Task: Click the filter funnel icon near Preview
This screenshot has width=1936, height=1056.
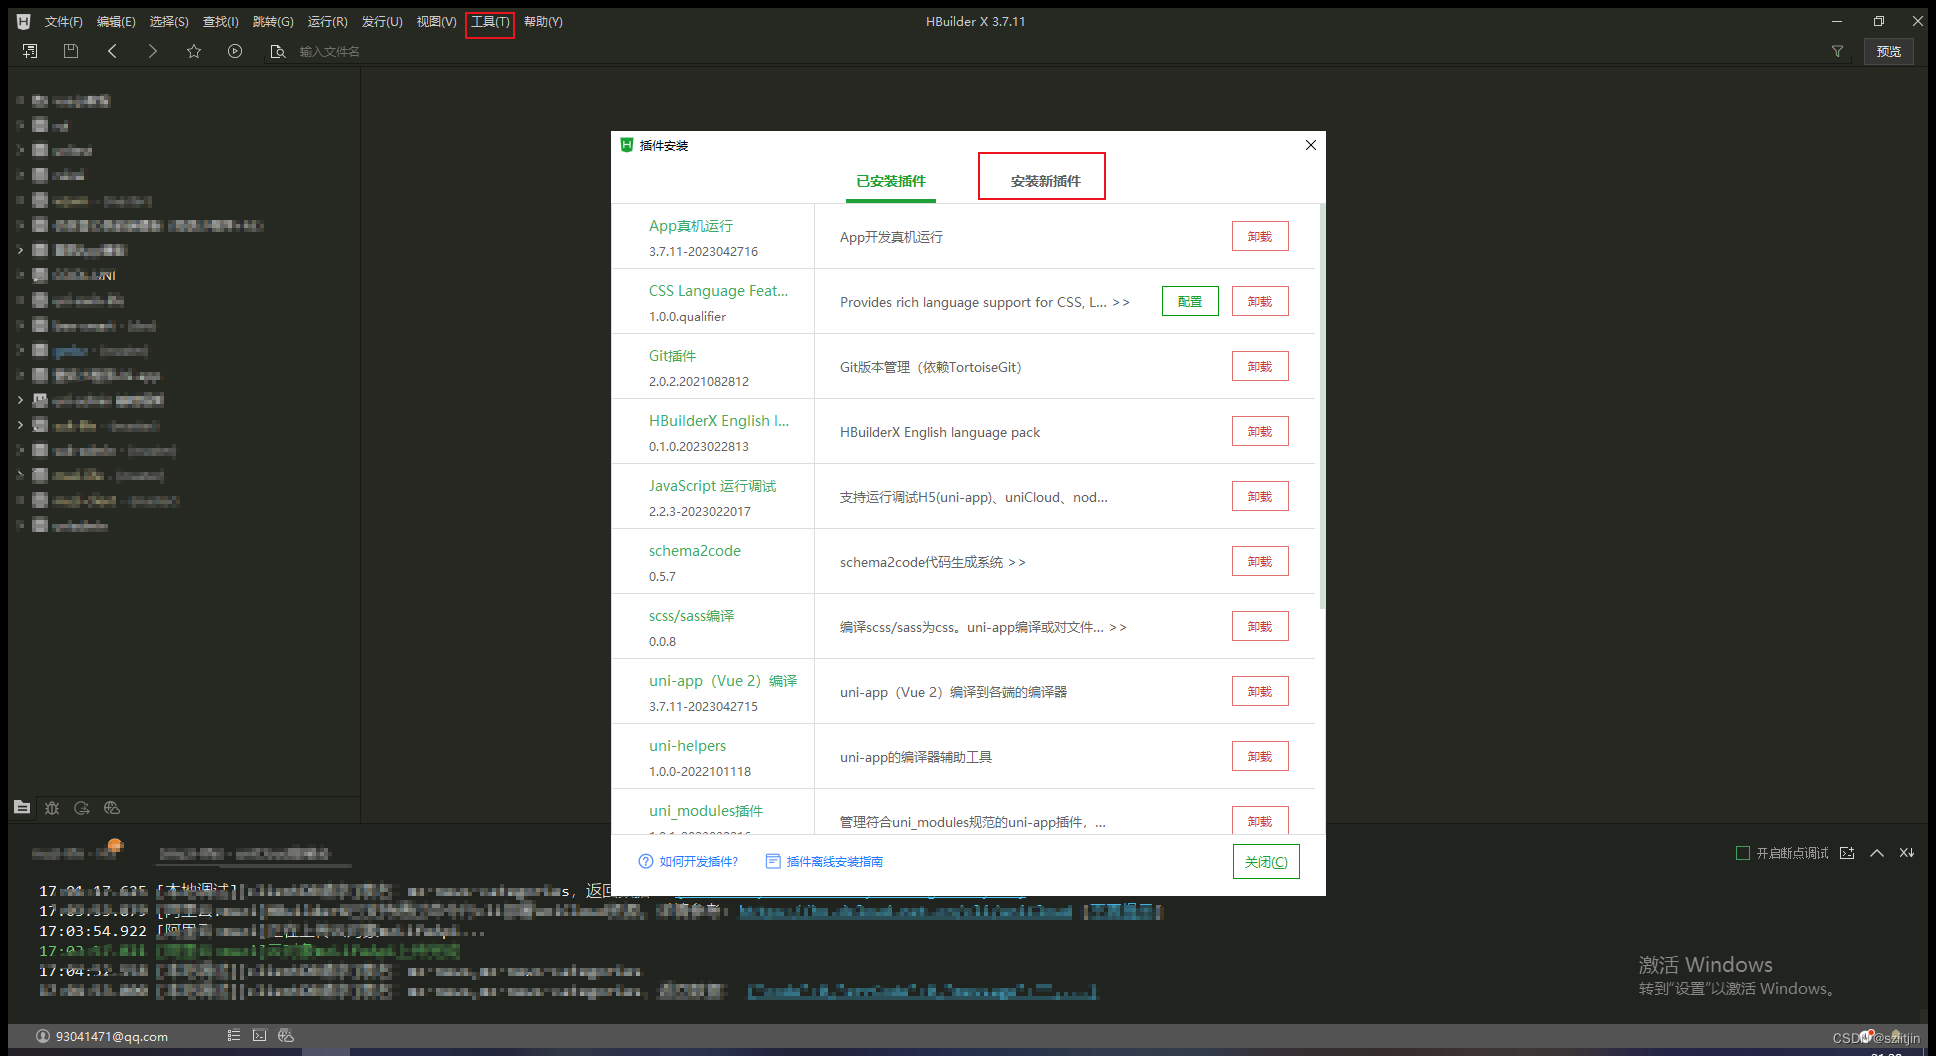Action: click(x=1837, y=51)
